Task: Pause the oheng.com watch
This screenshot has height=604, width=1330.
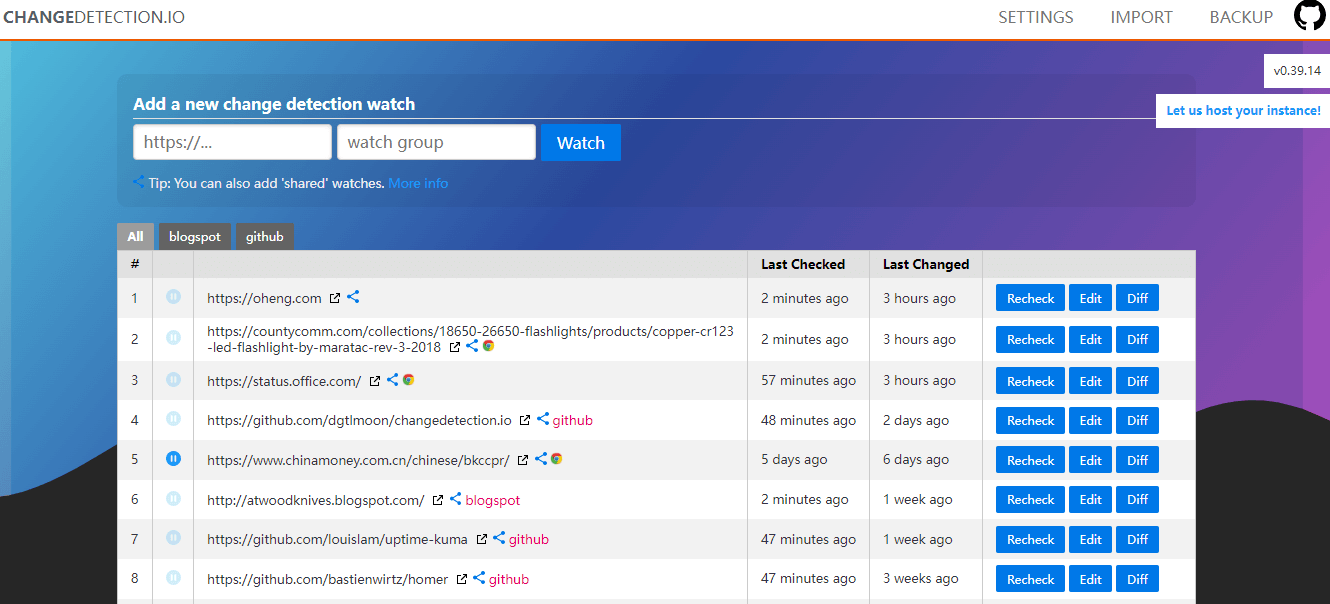Action: point(173,297)
